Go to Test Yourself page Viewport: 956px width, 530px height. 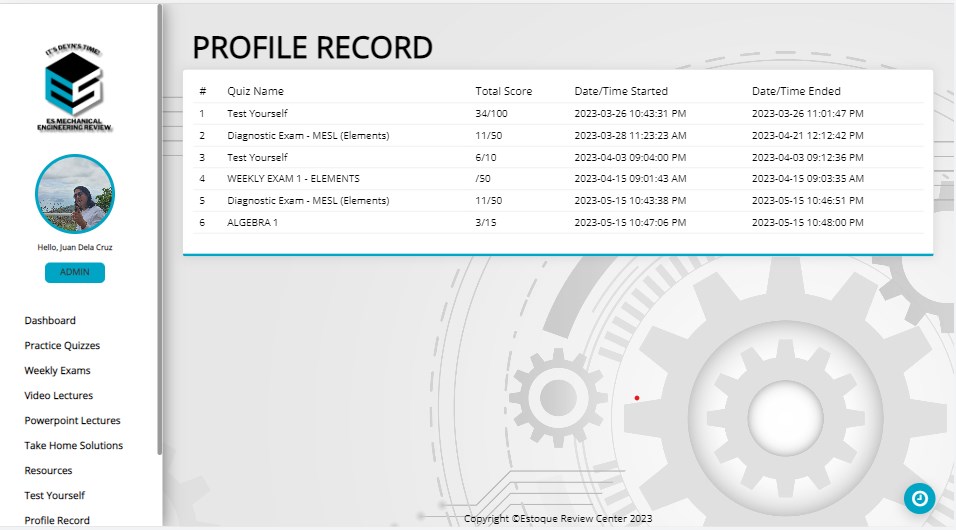pyautogui.click(x=55, y=495)
